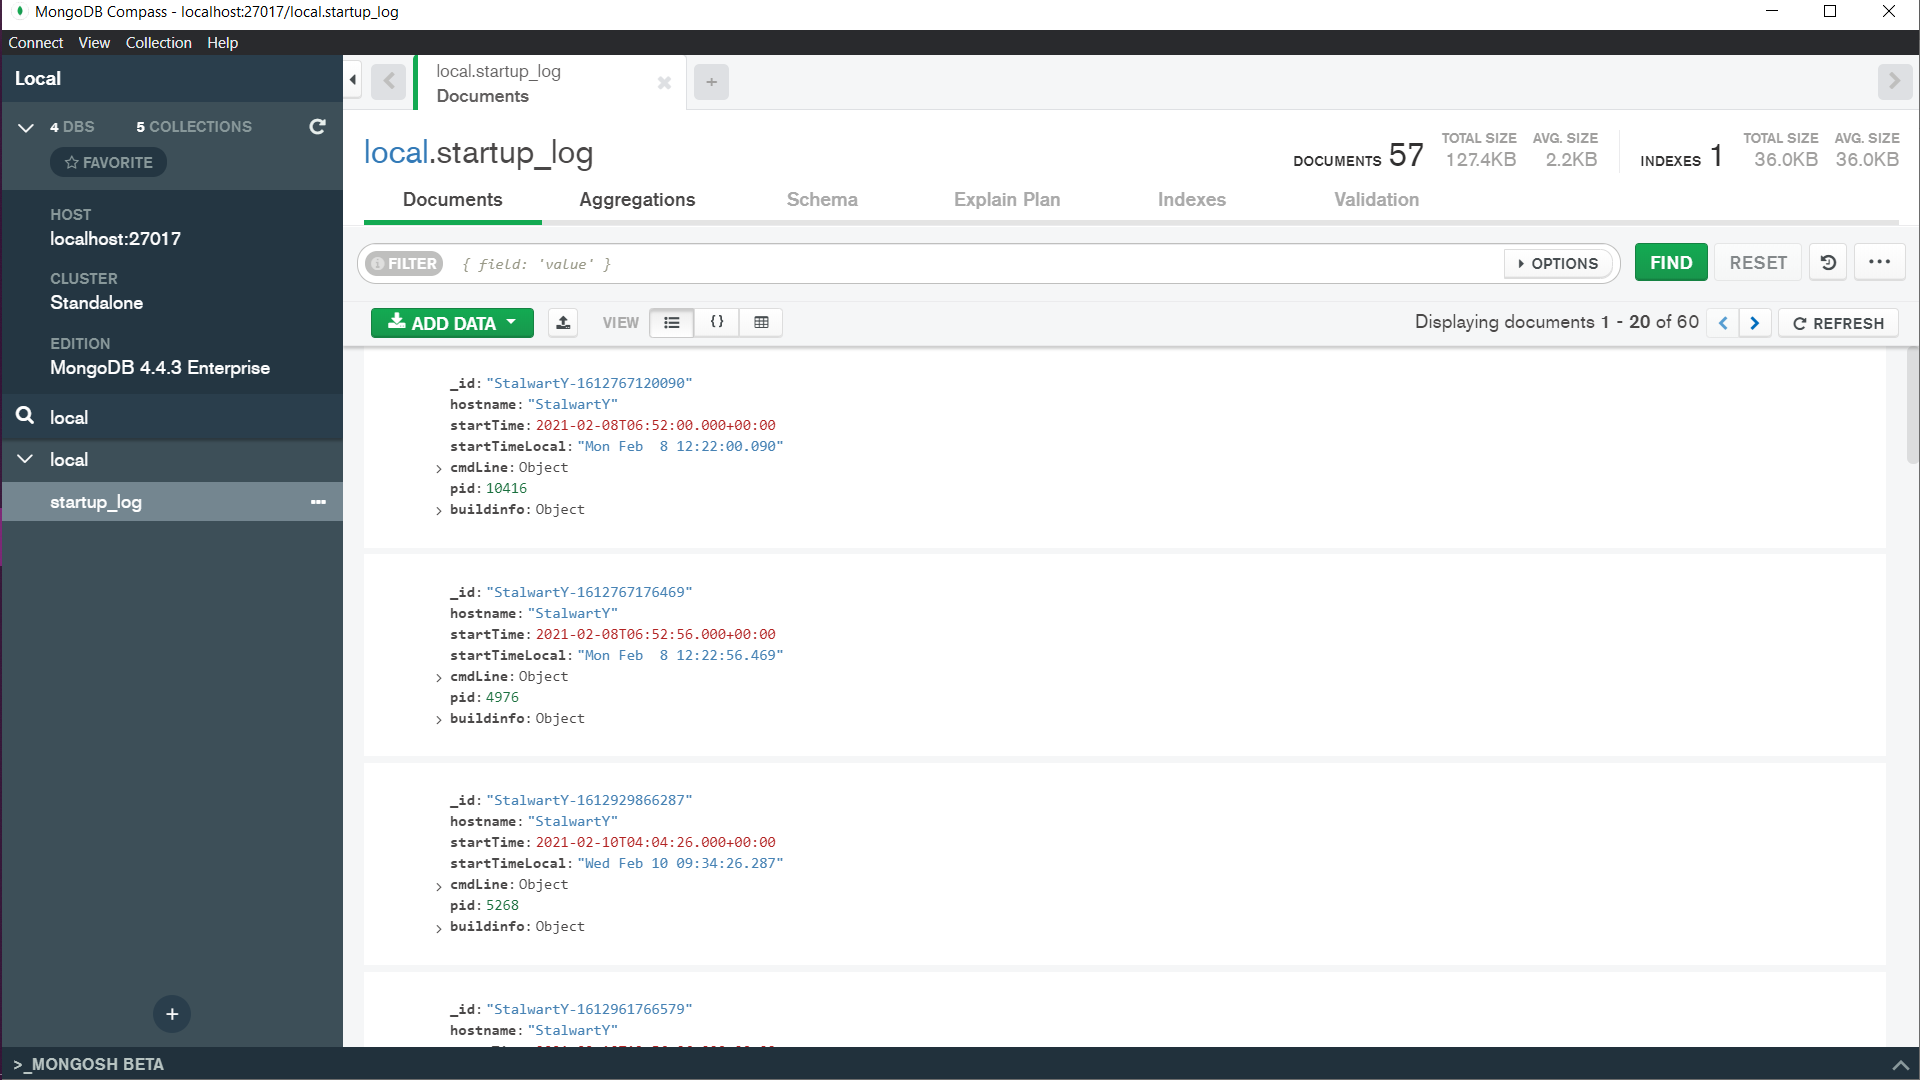Go to previous tab with back arrow
The width and height of the screenshot is (1920, 1080).
(389, 82)
